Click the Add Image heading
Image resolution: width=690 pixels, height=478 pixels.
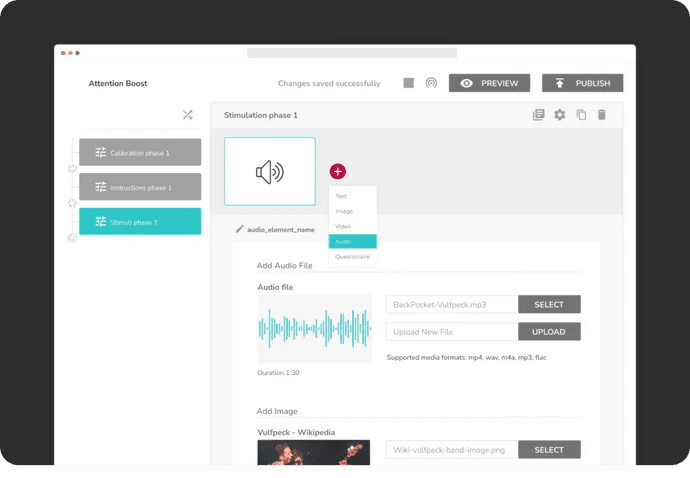click(x=277, y=411)
